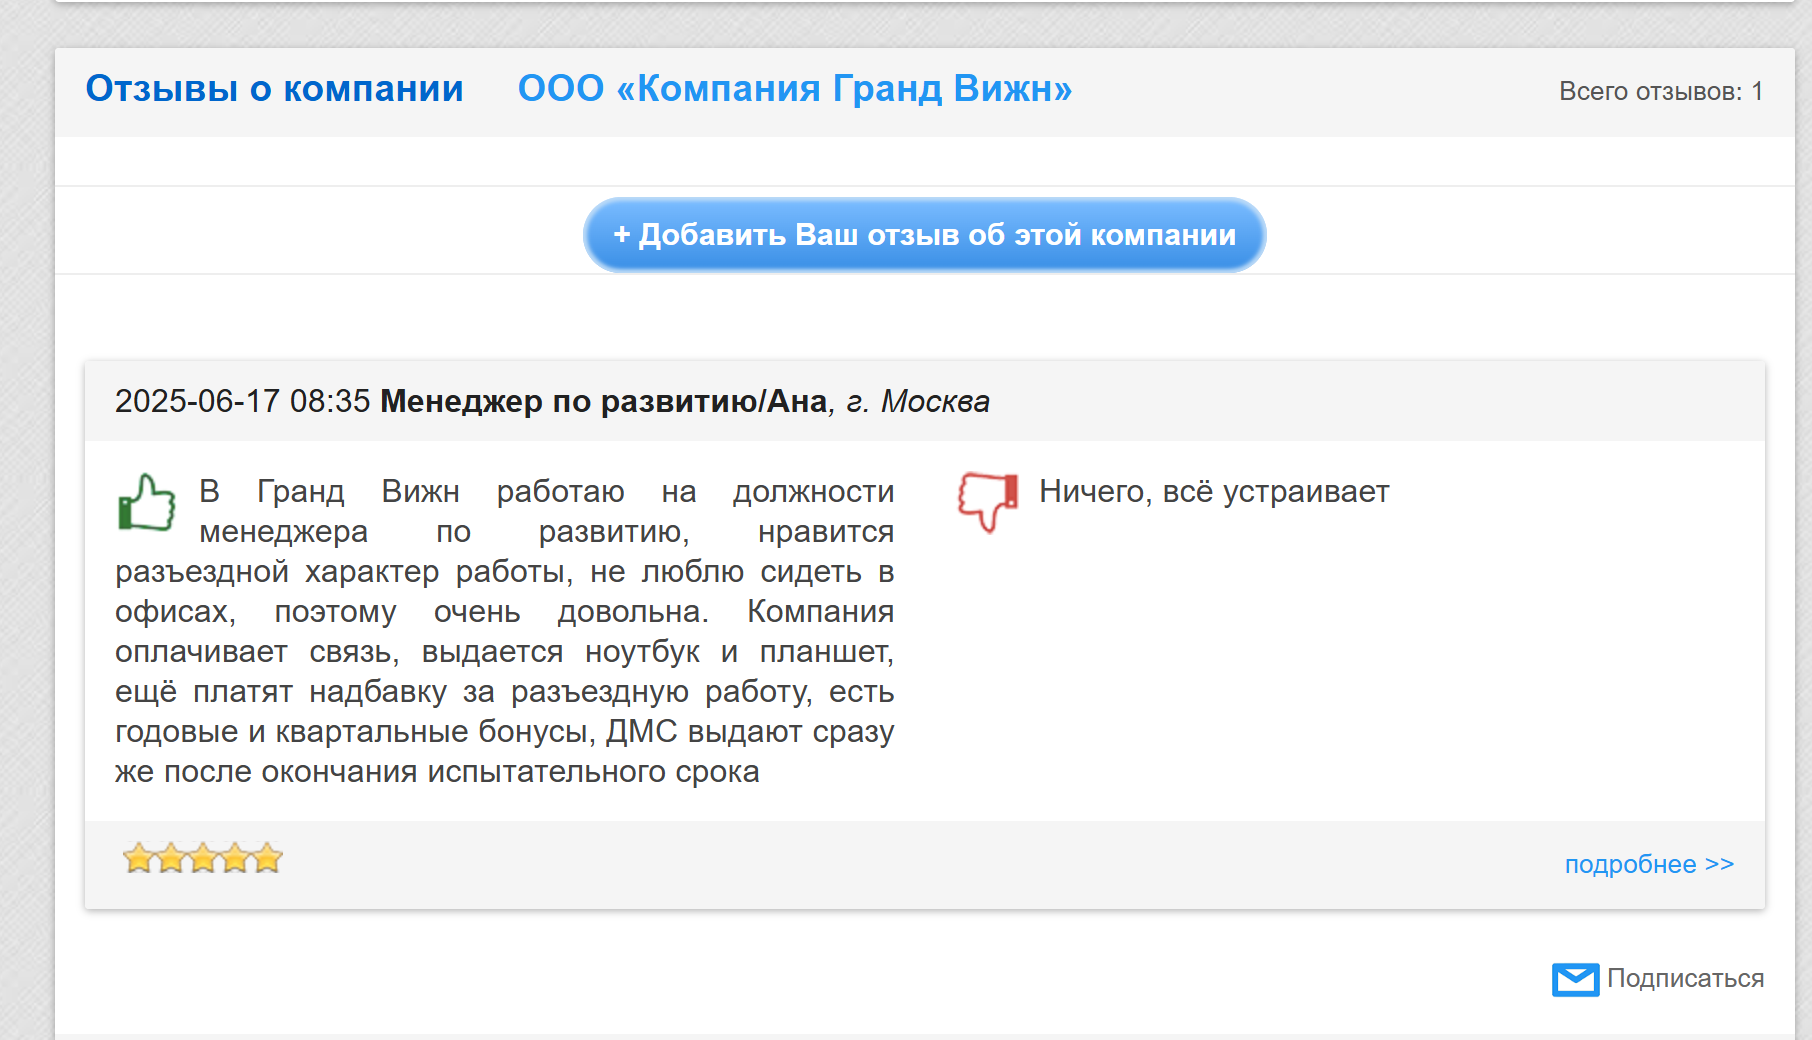Image resolution: width=1812 pixels, height=1040 pixels.
Task: Click the second rating star
Action: point(171,858)
